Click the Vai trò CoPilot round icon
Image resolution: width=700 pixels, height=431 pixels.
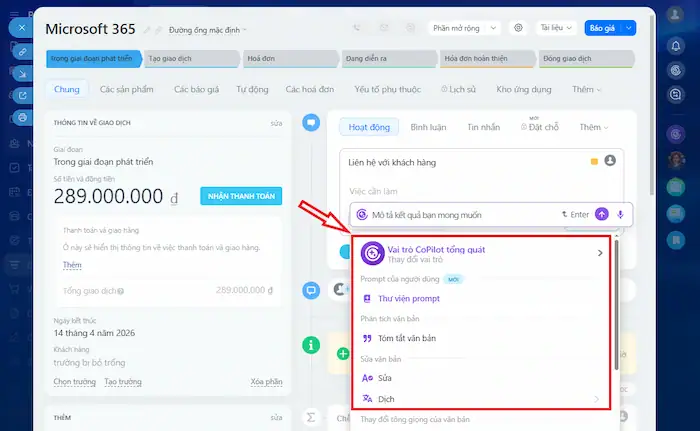click(x=372, y=253)
